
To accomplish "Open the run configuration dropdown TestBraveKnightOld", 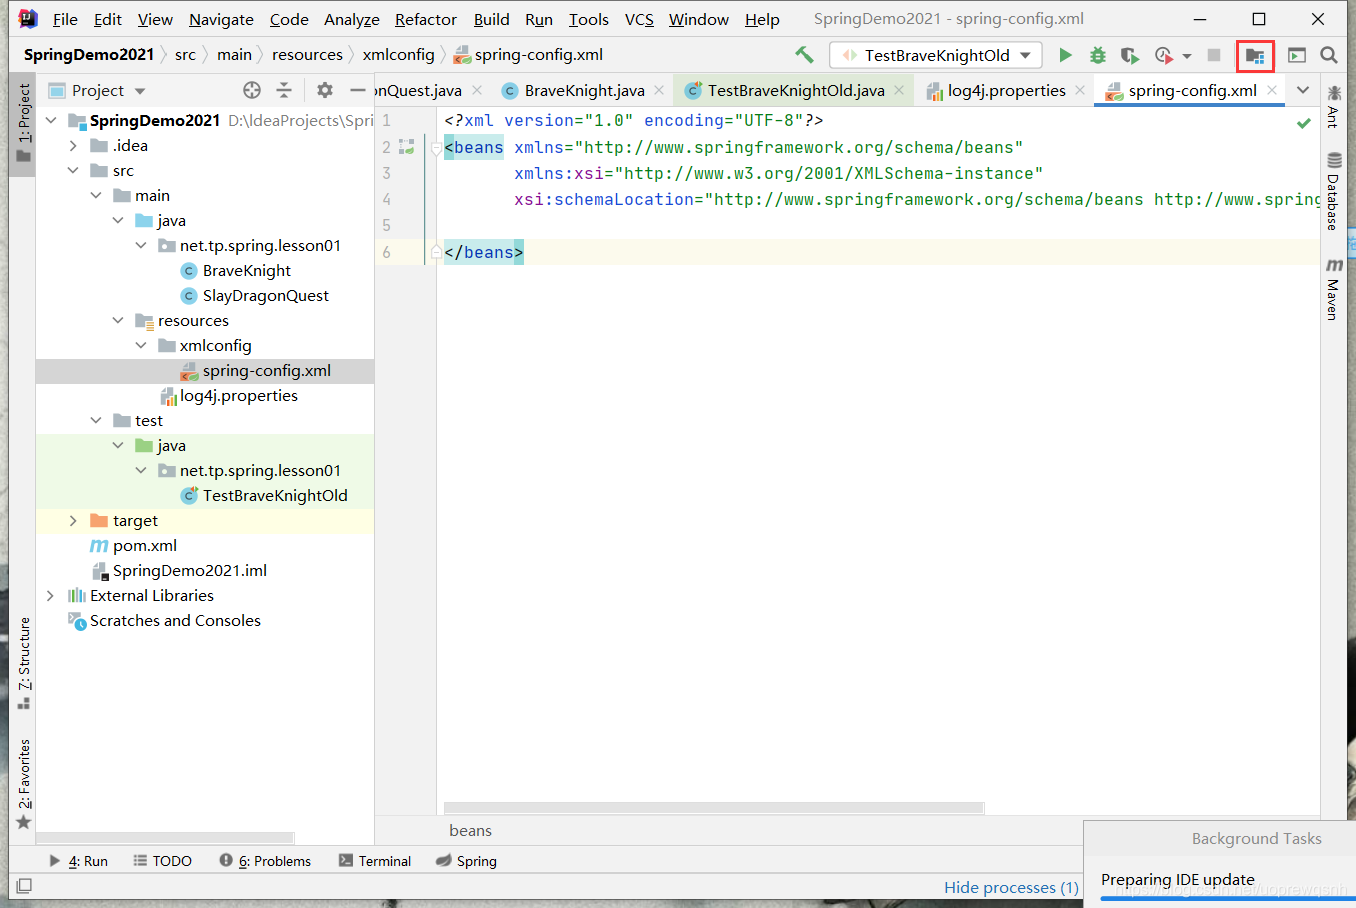I will (x=936, y=55).
